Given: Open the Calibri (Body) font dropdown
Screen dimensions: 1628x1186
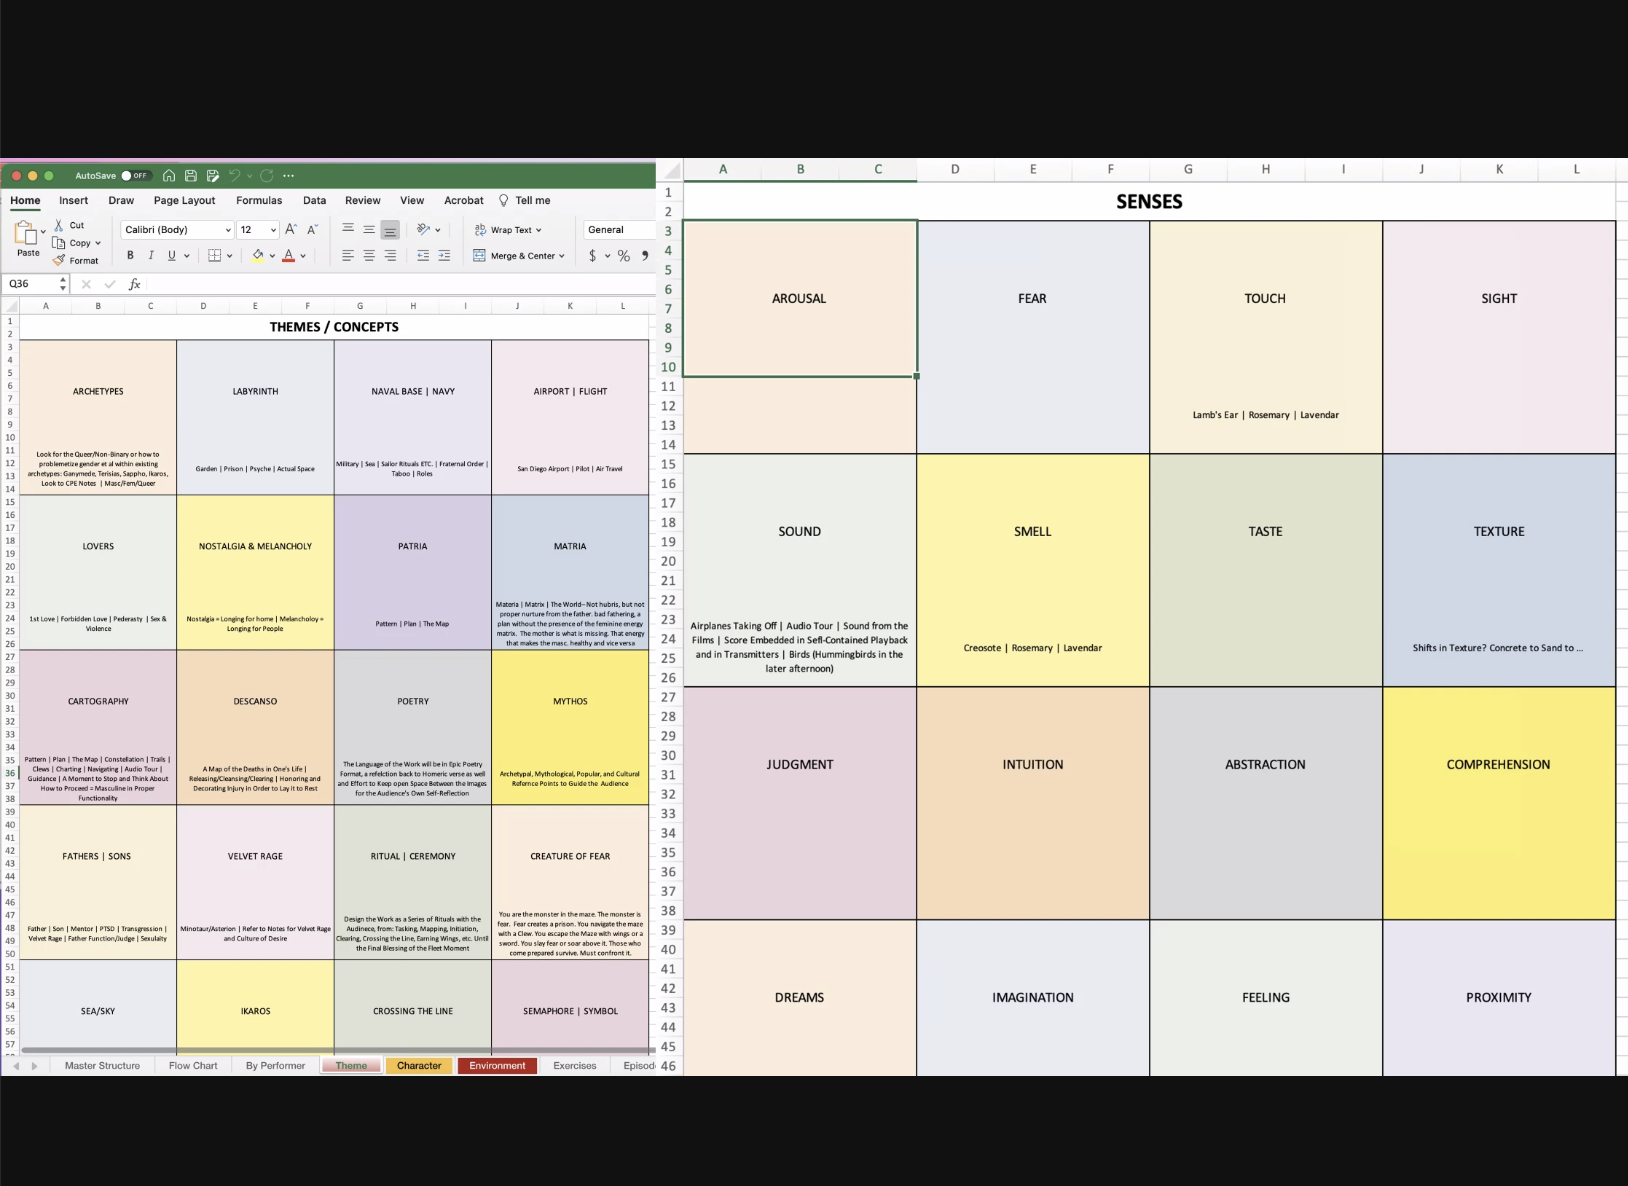Looking at the screenshot, I should coord(177,230).
